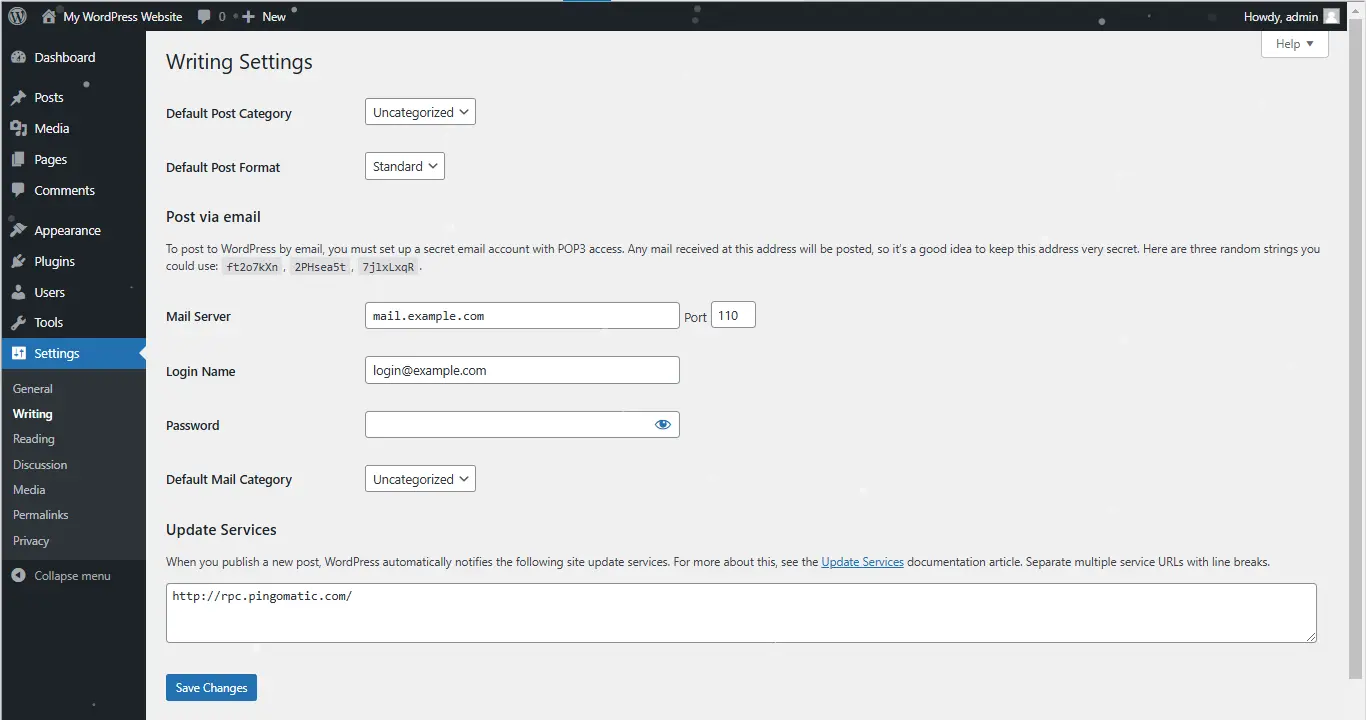1366x720 pixels.
Task: Open the Default Post Format dropdown
Action: coord(405,166)
